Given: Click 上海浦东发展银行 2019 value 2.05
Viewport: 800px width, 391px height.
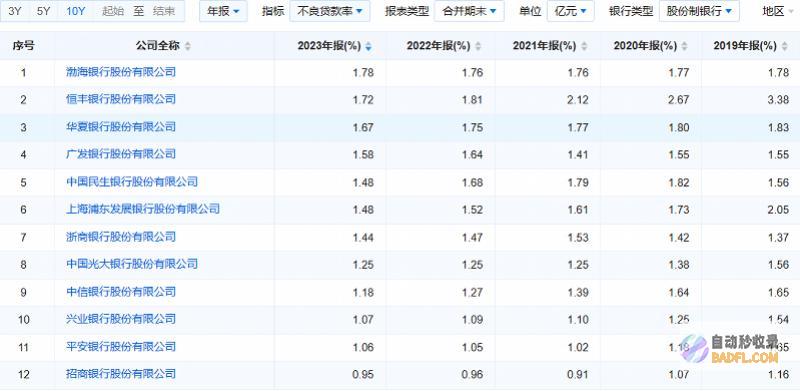Looking at the screenshot, I should point(778,209).
